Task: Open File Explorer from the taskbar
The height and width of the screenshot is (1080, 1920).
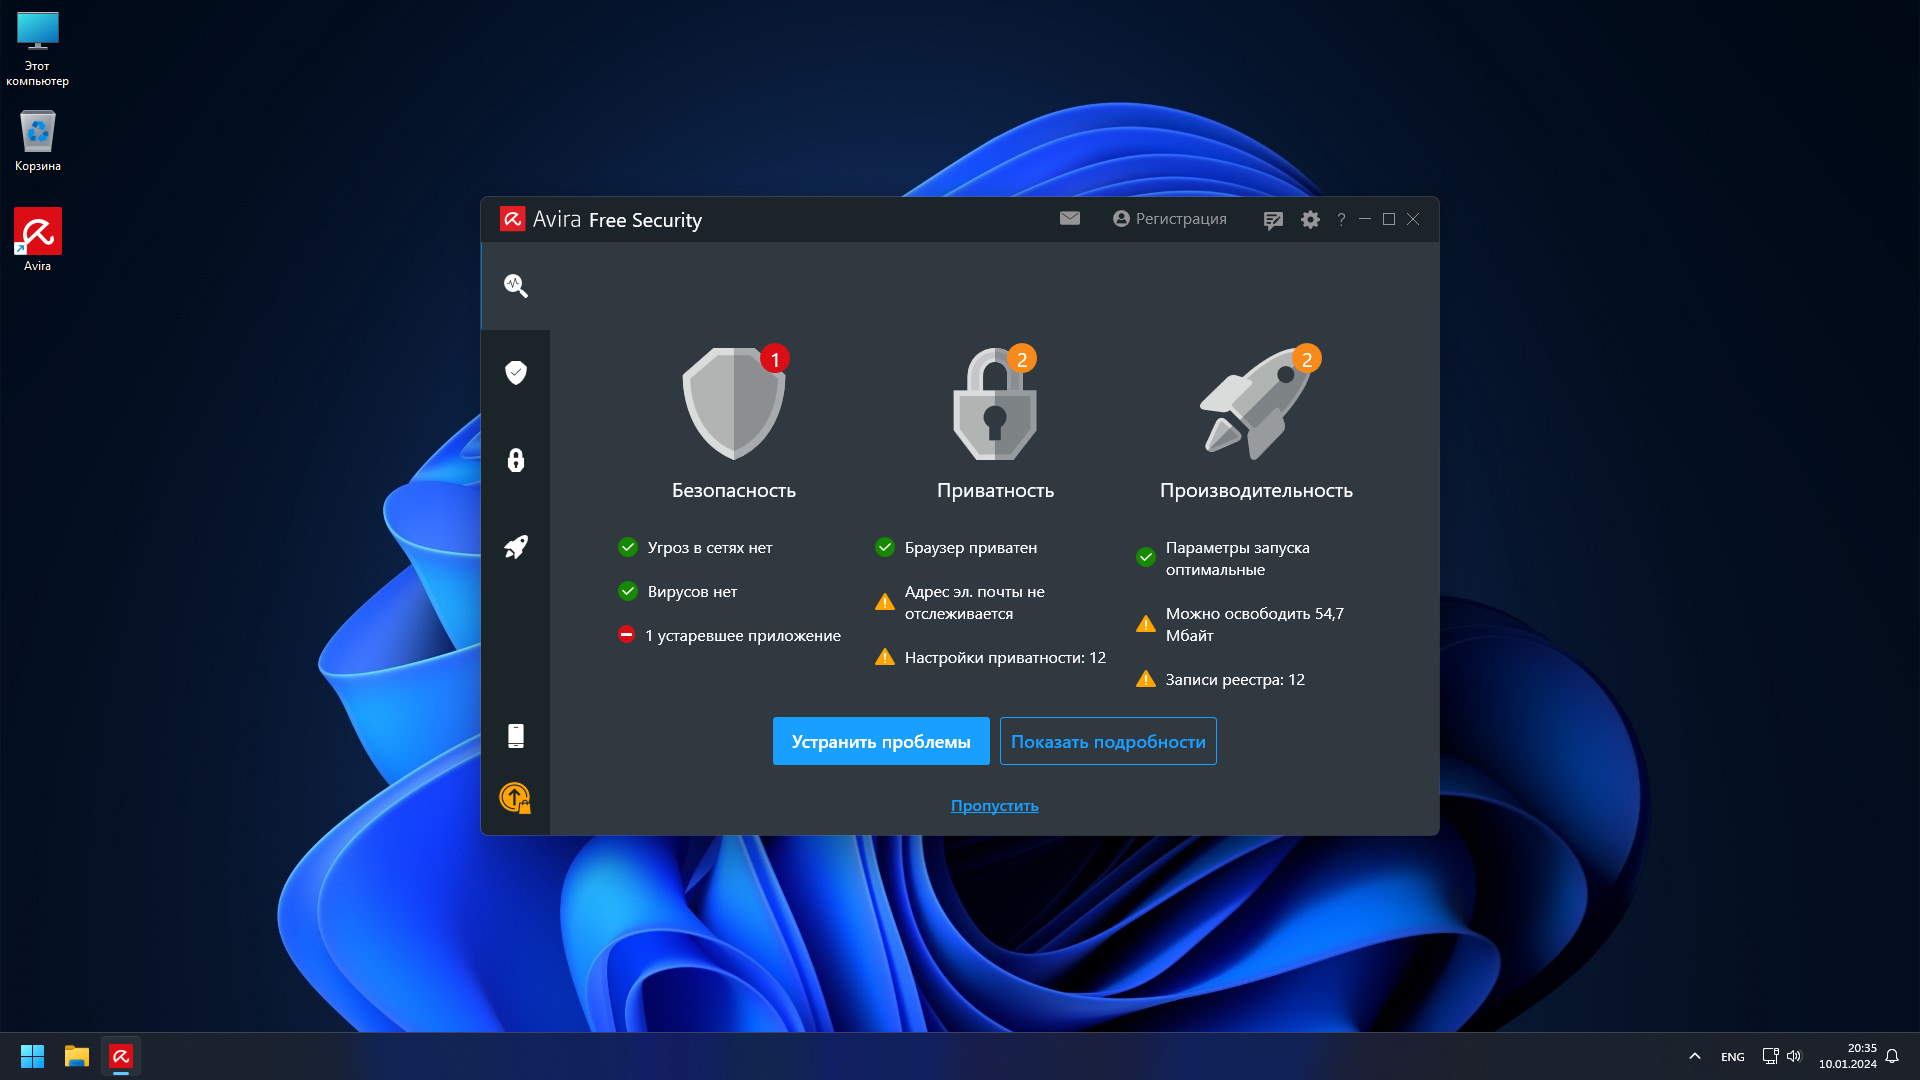Action: tap(77, 1056)
